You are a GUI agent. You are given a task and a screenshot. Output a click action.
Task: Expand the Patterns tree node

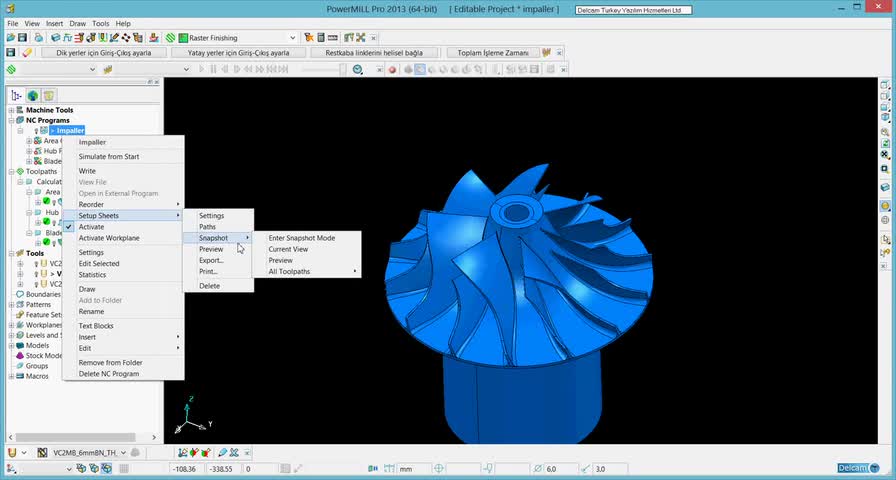pos(11,305)
